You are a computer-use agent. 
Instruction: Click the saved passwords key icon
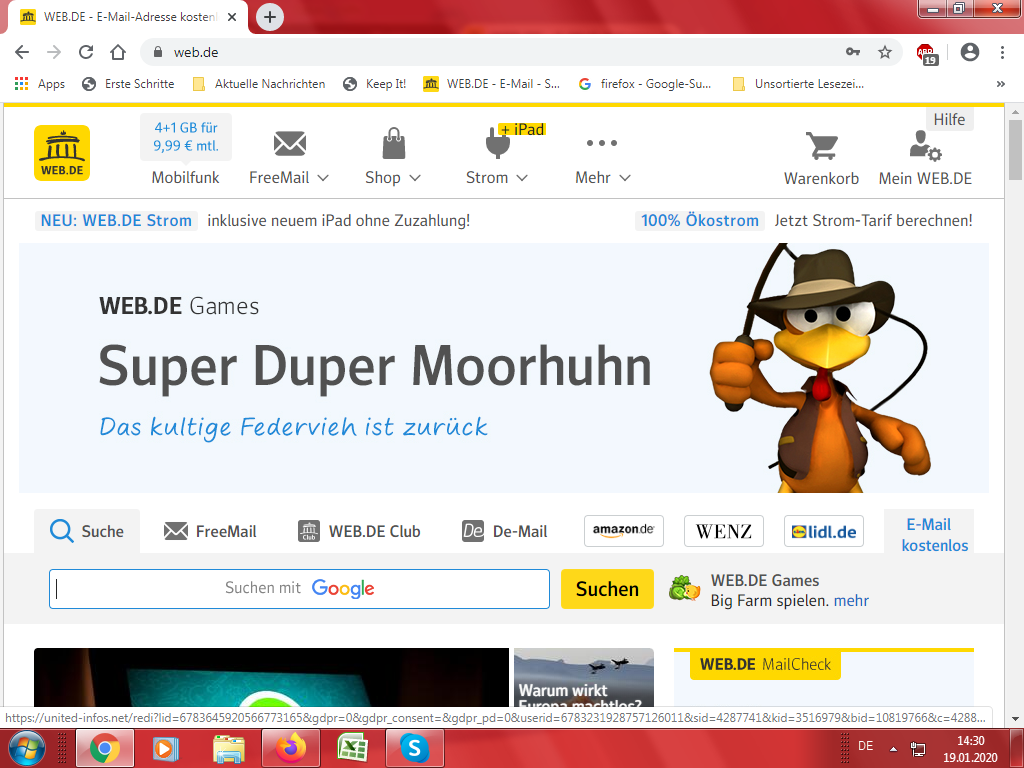point(853,52)
